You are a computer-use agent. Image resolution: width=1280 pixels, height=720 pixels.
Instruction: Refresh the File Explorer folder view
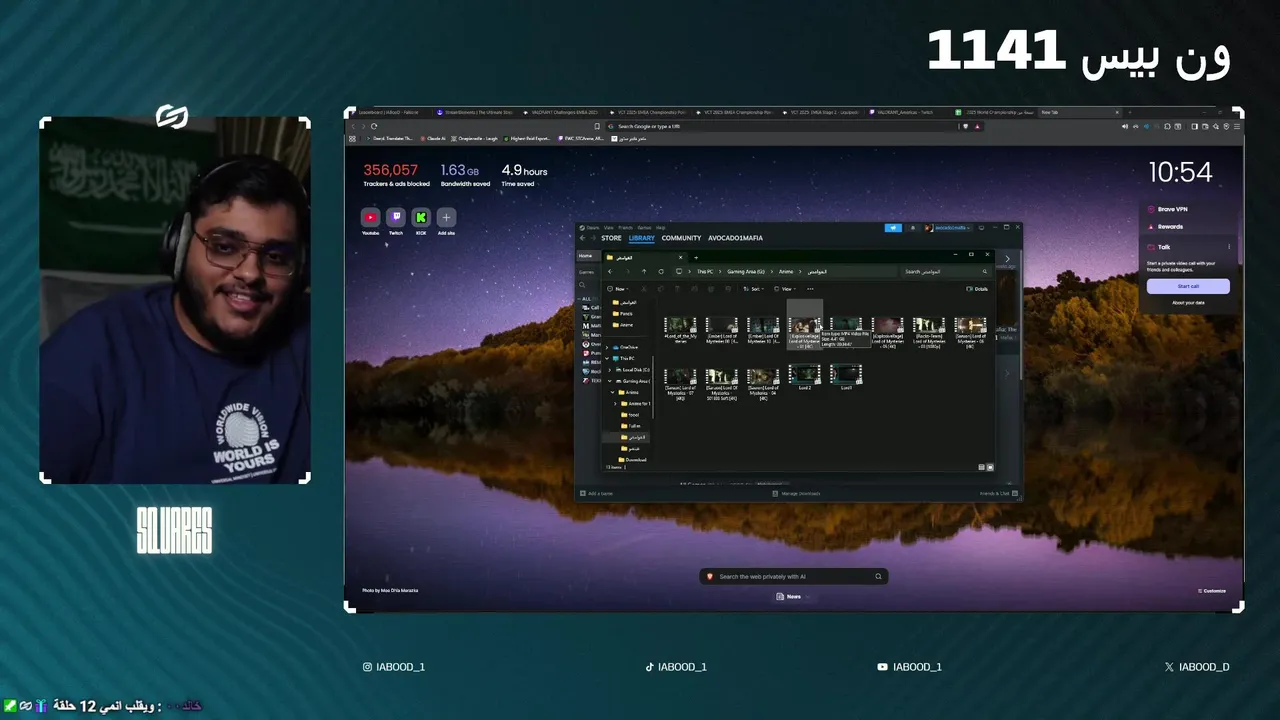(x=661, y=271)
